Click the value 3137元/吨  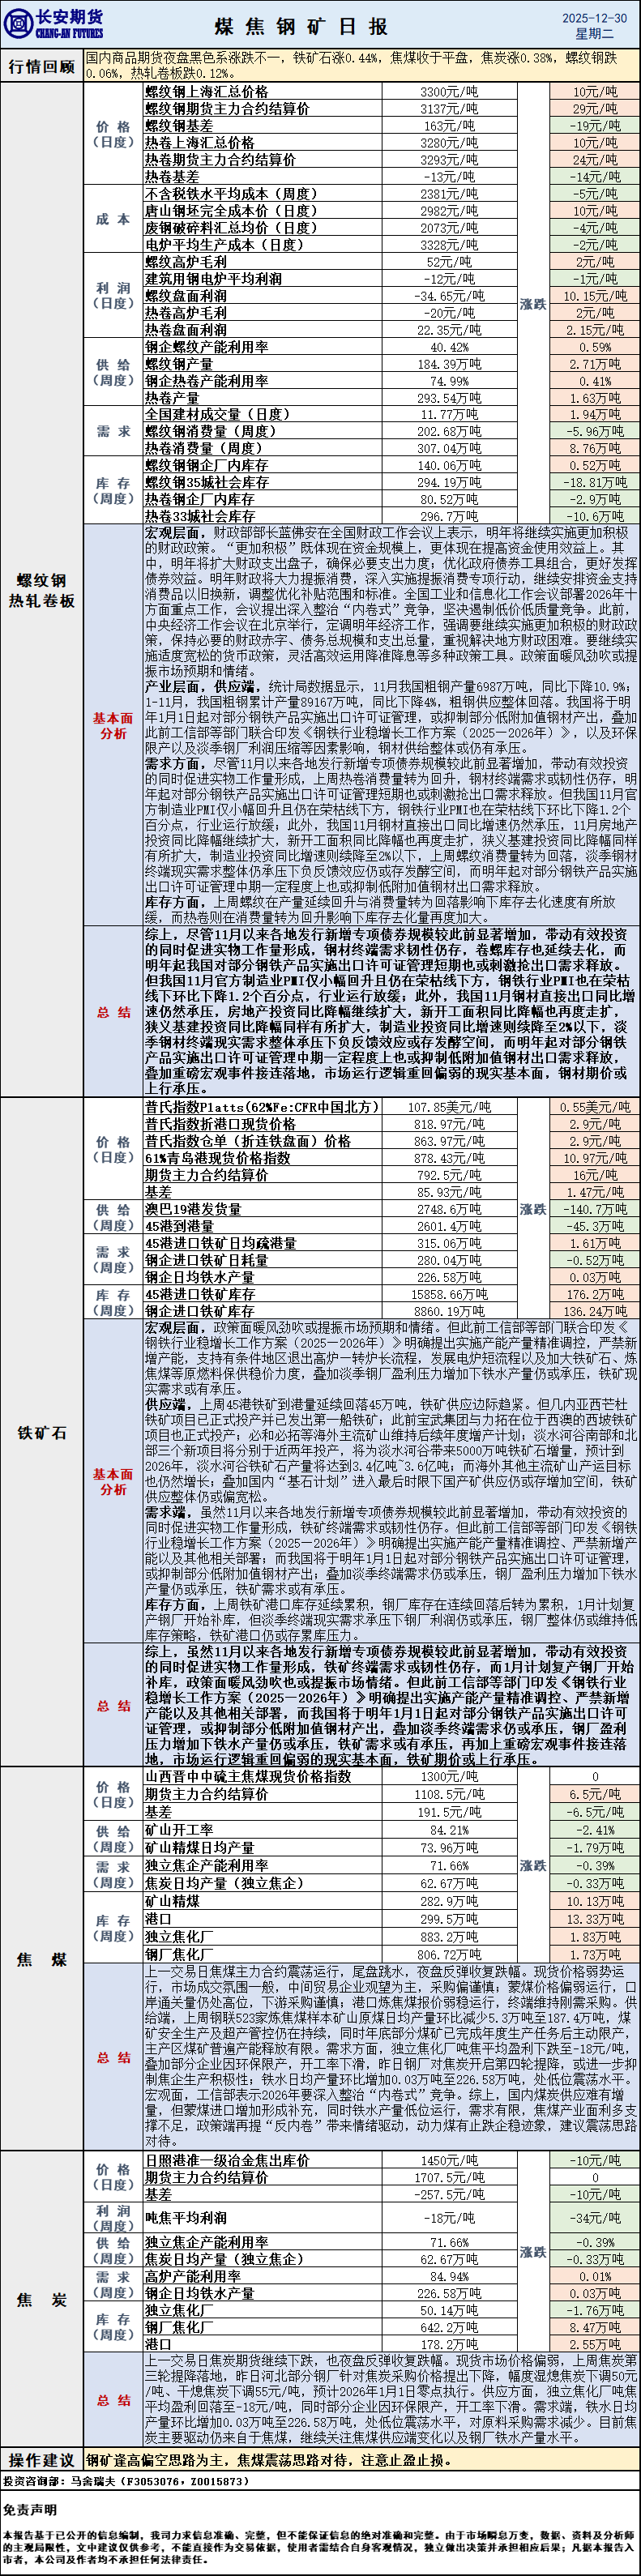click(448, 109)
